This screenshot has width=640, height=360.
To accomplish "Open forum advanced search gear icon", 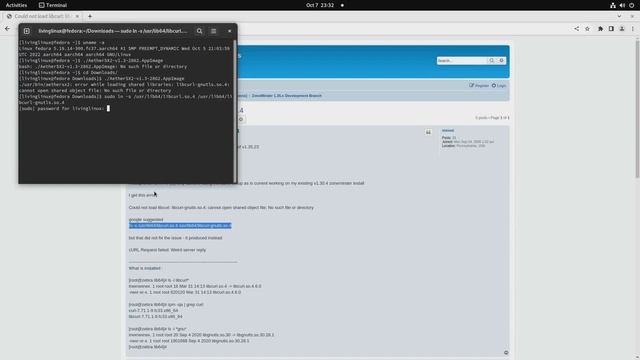I will tap(502, 60).
